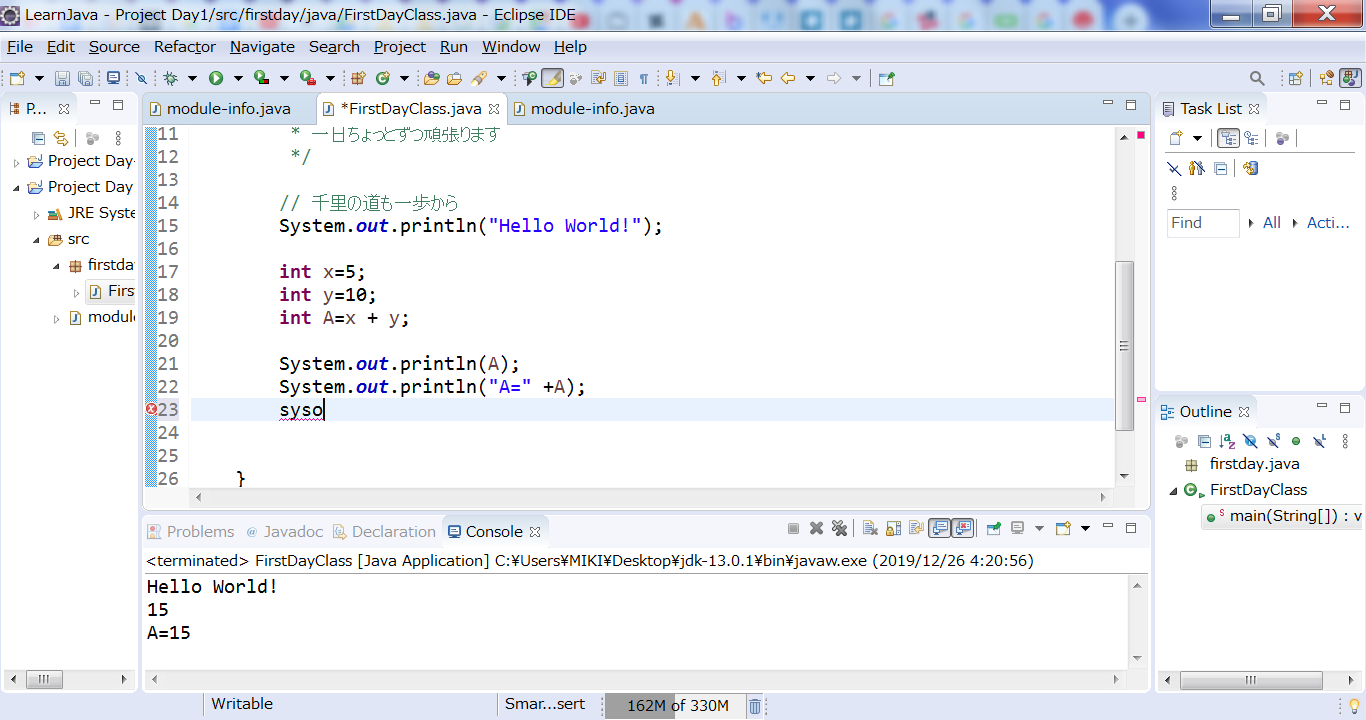Click Collapse All in the Package Explorer toolbar

38,139
